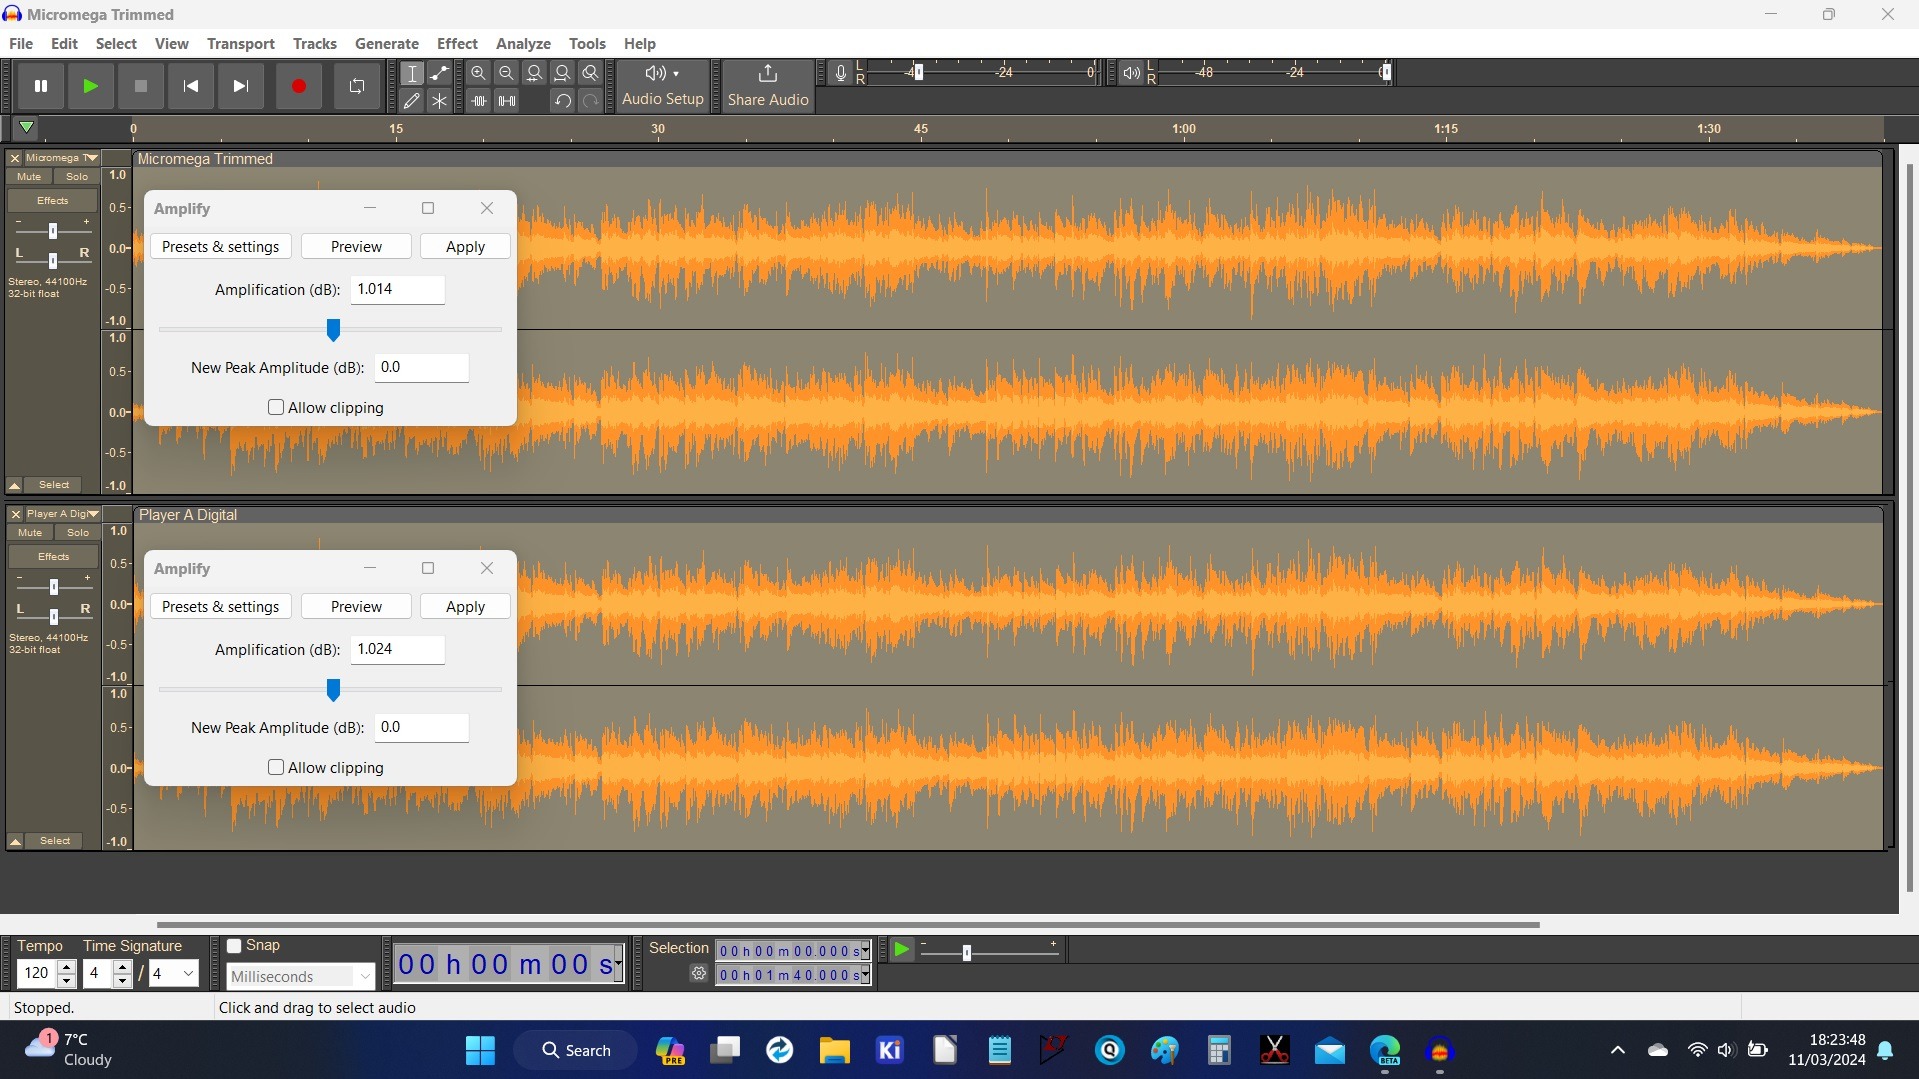Image resolution: width=1919 pixels, height=1079 pixels.
Task: Click Apply in the upper Amplify dialog
Action: (465, 246)
